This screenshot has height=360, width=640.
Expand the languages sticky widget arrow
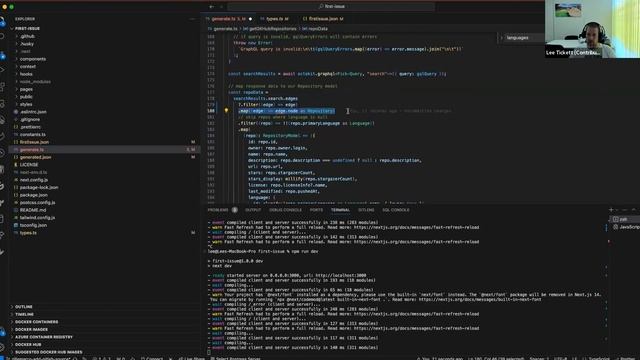502,38
